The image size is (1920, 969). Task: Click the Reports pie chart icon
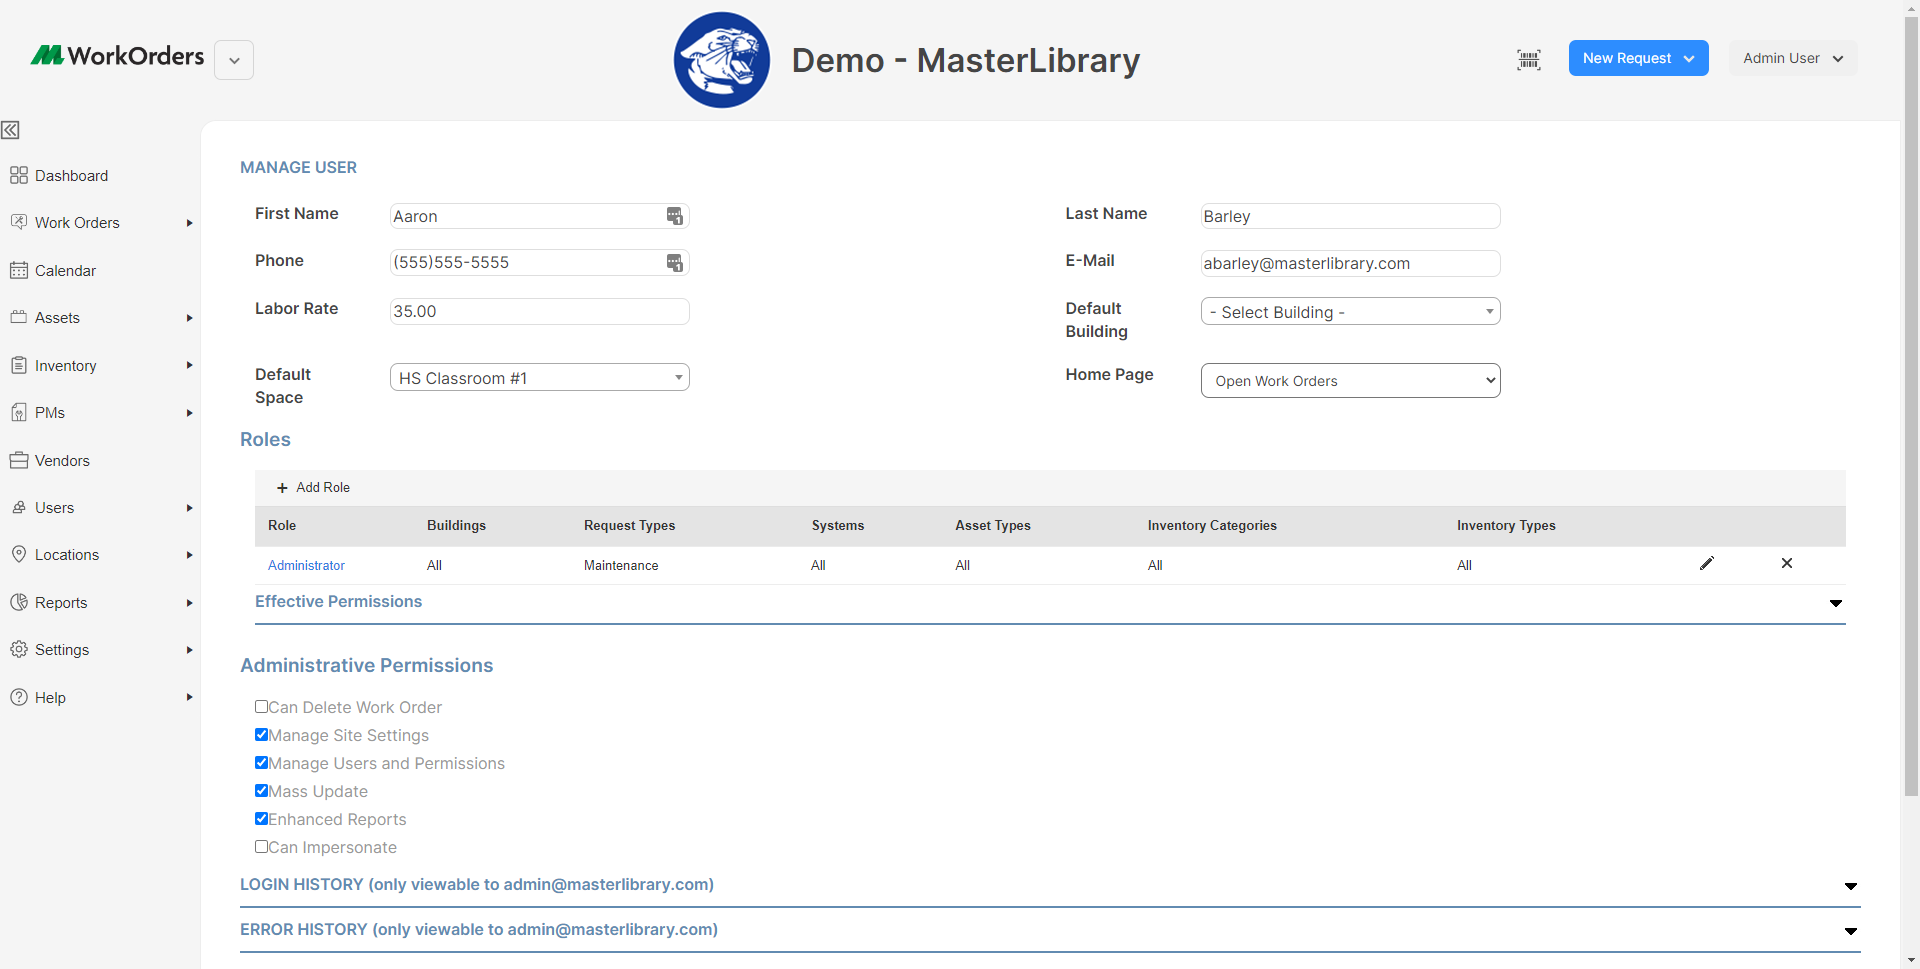[19, 602]
